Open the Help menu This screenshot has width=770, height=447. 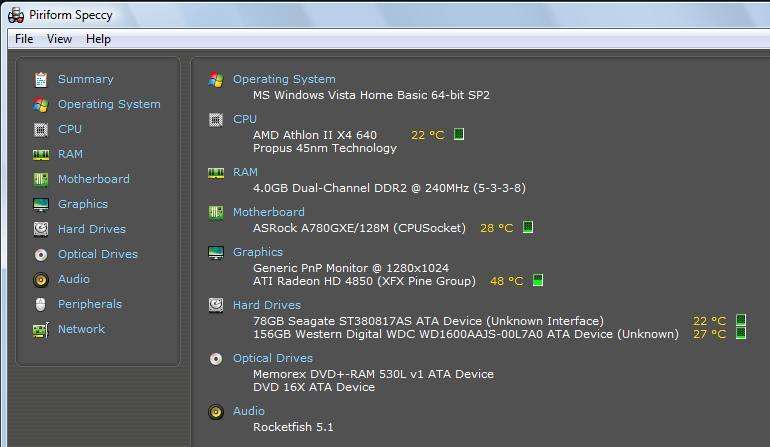(x=98, y=39)
